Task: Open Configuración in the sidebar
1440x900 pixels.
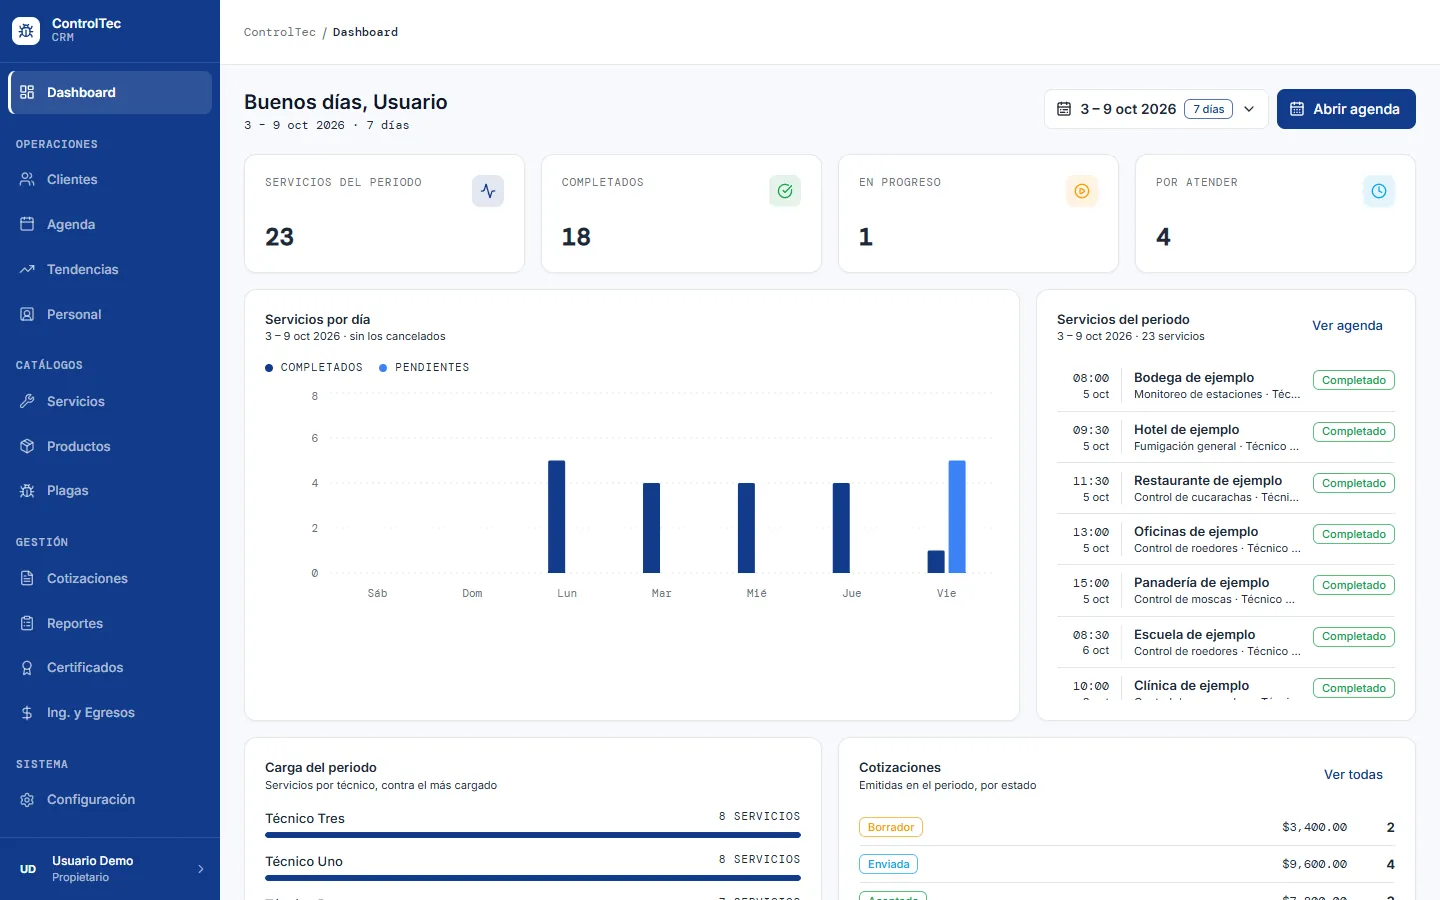Action: tap(110, 799)
